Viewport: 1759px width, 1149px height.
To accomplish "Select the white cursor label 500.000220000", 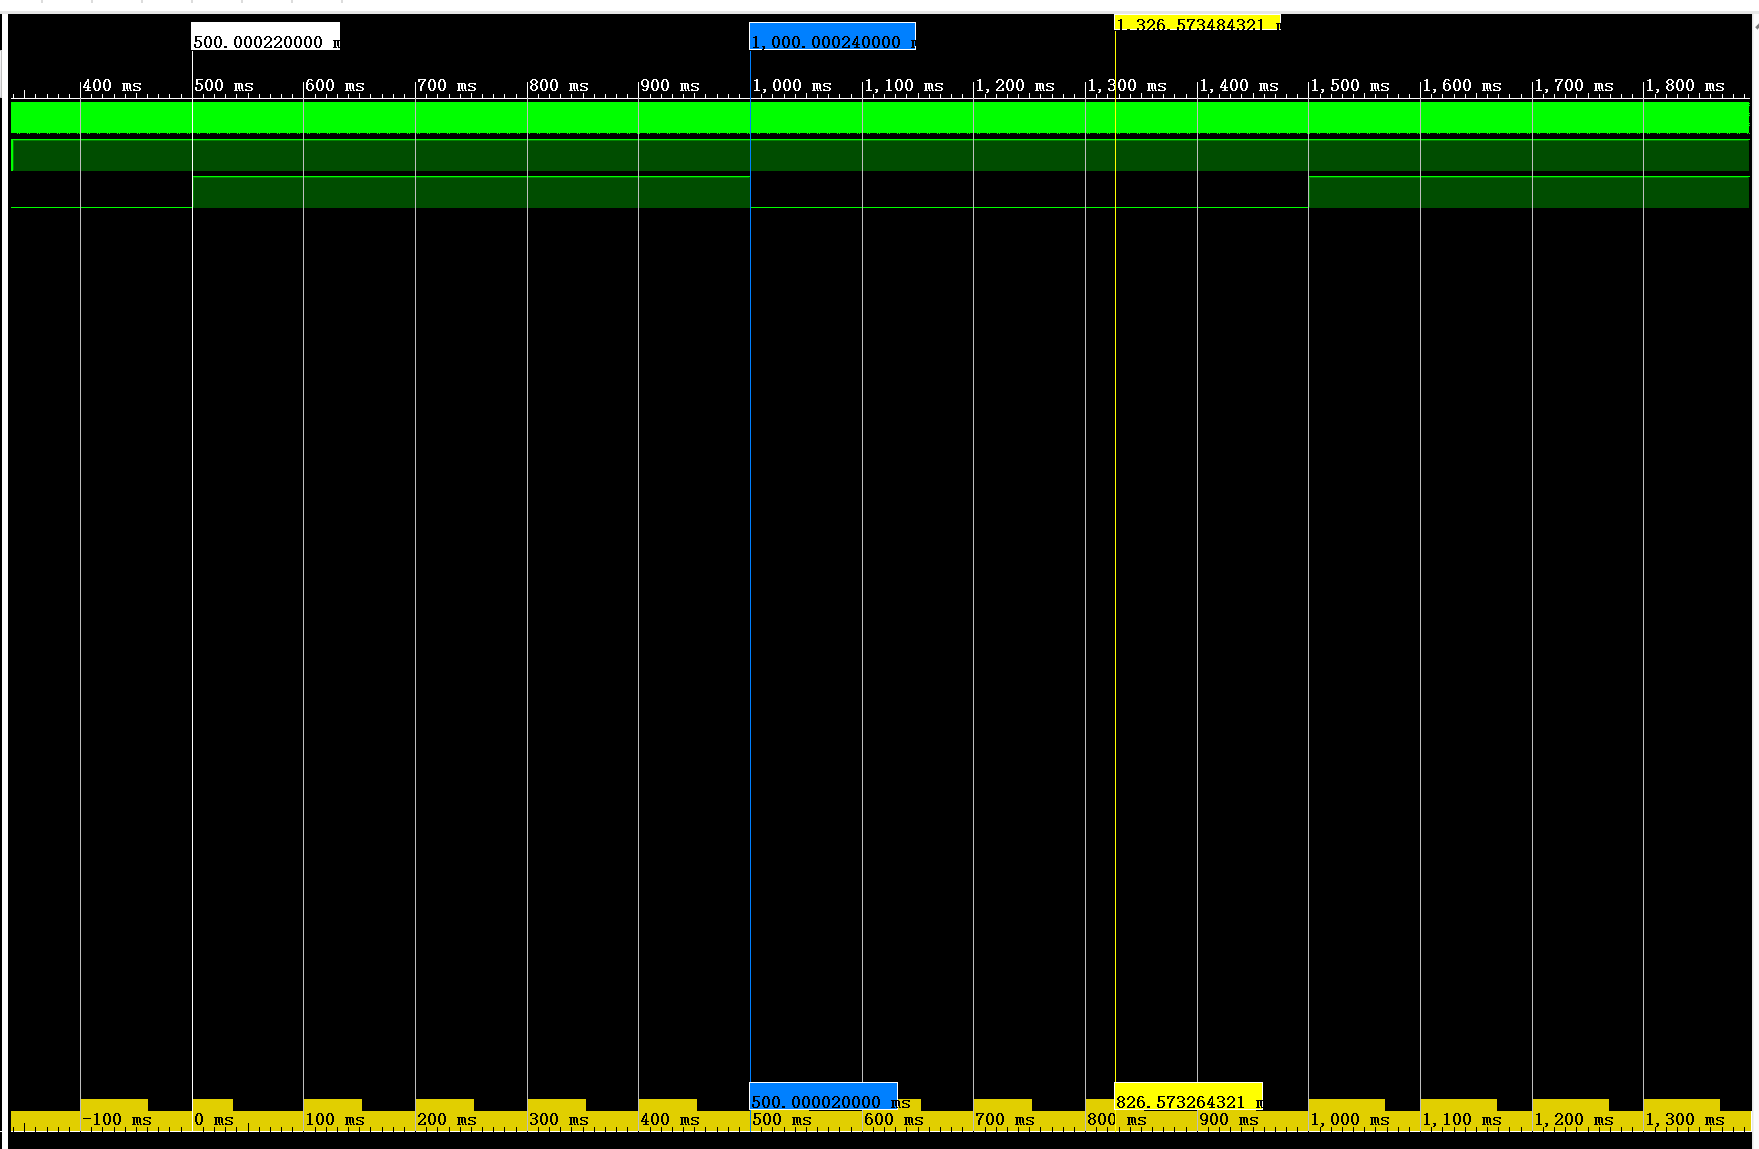I will 265,37.
